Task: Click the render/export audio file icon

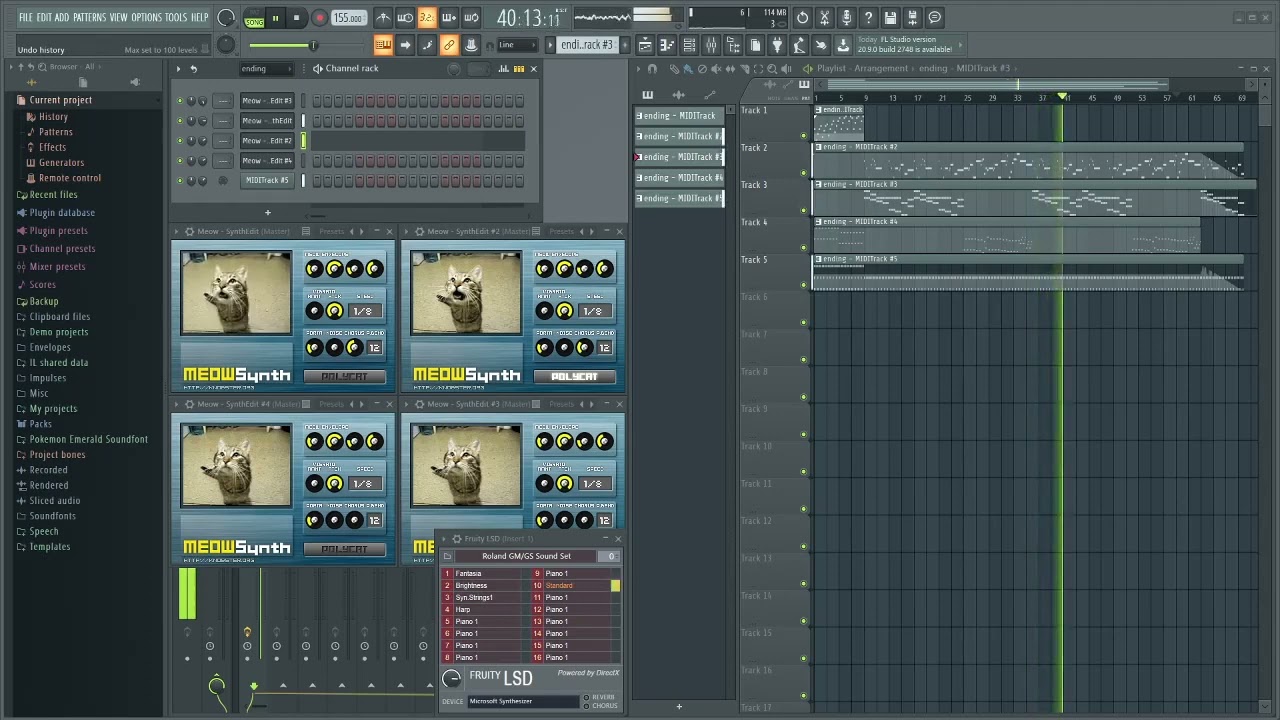Action: coord(912,17)
